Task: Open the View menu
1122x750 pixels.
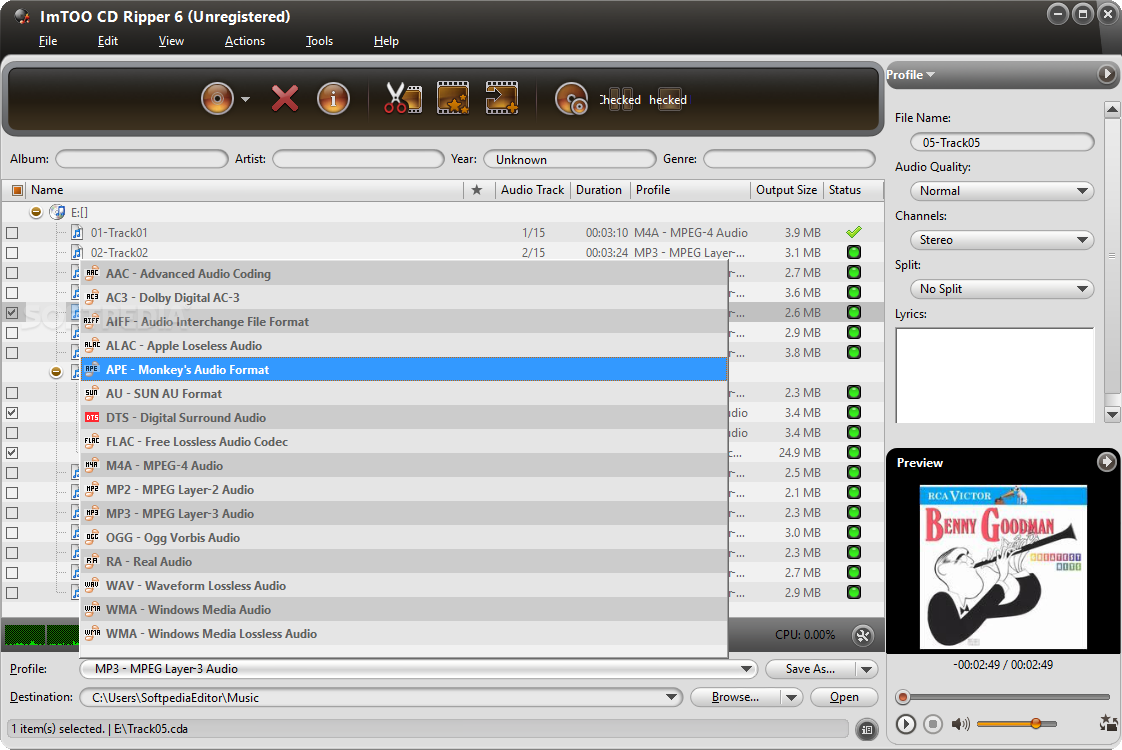Action: (x=171, y=41)
